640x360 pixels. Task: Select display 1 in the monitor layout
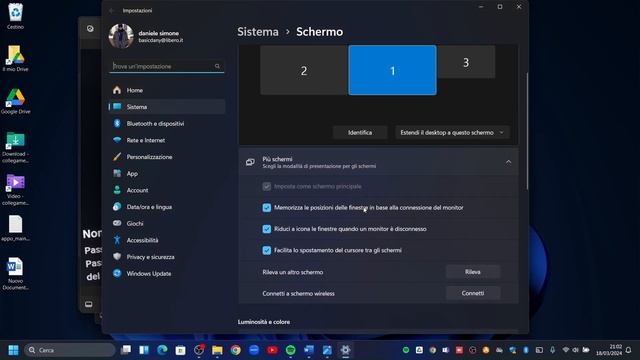coord(392,70)
